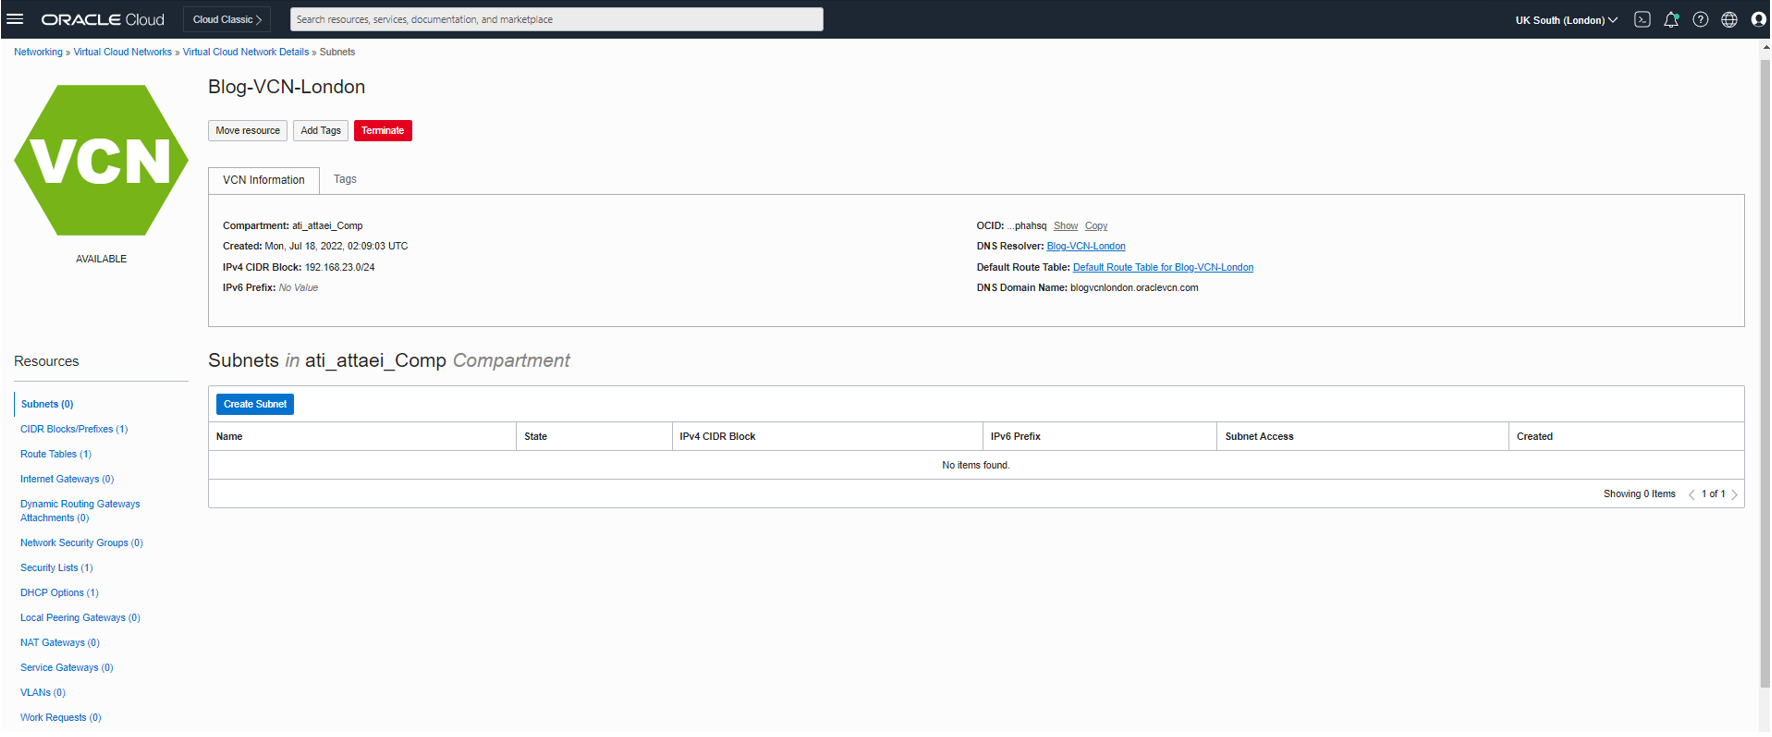Launch Cloud Shell from the top bar
The width and height of the screenshot is (1772, 737).
pos(1642,20)
